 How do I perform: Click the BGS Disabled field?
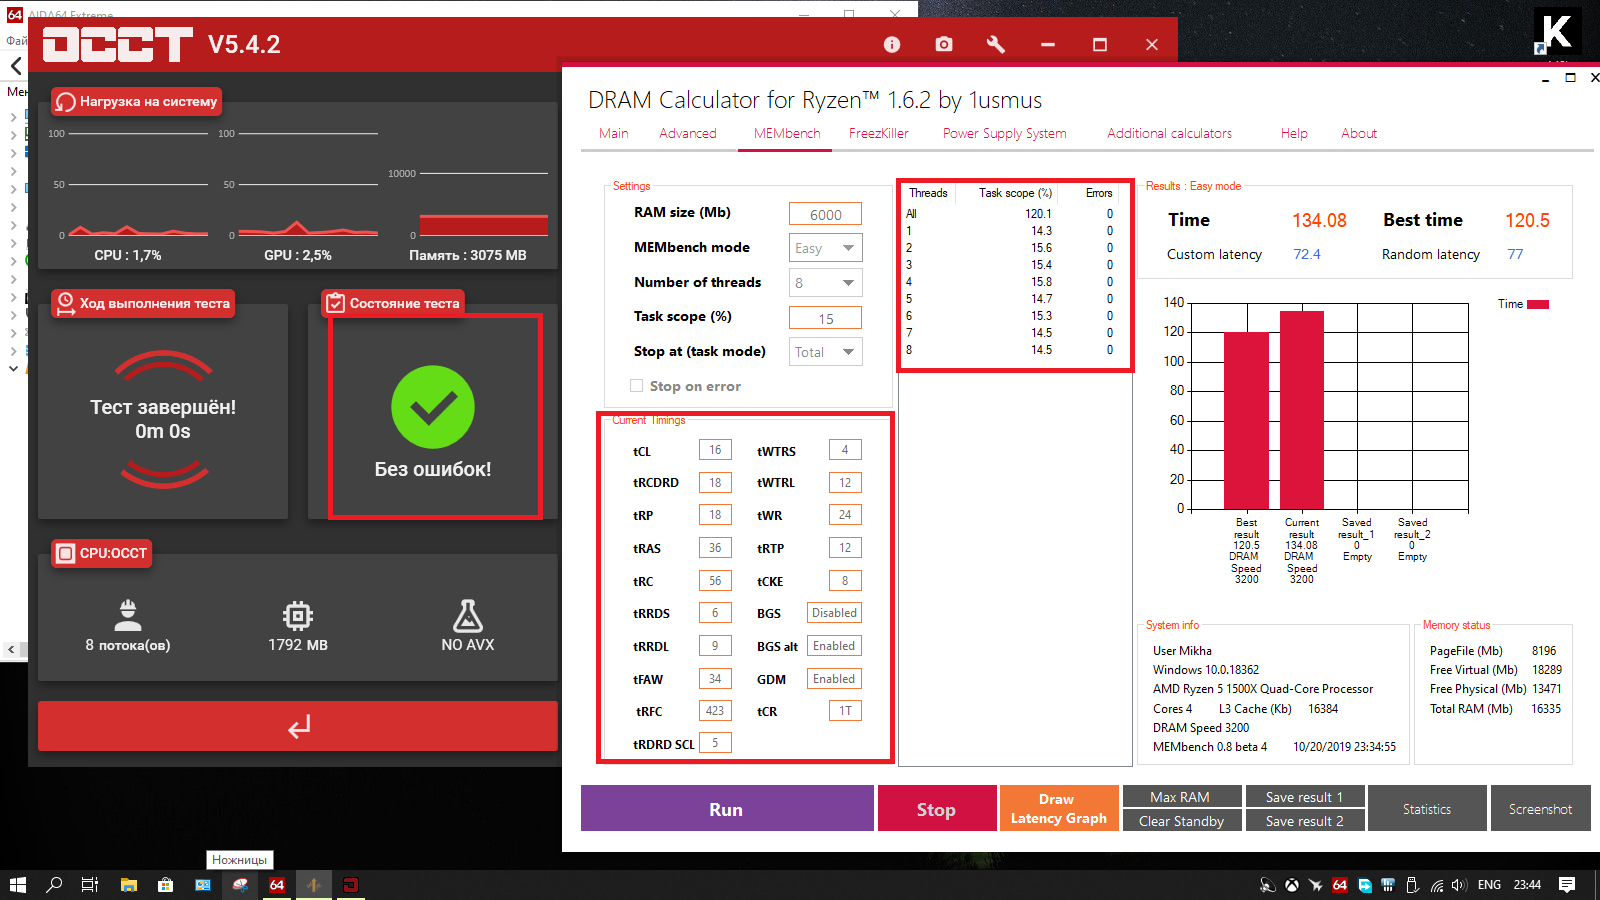tap(834, 613)
